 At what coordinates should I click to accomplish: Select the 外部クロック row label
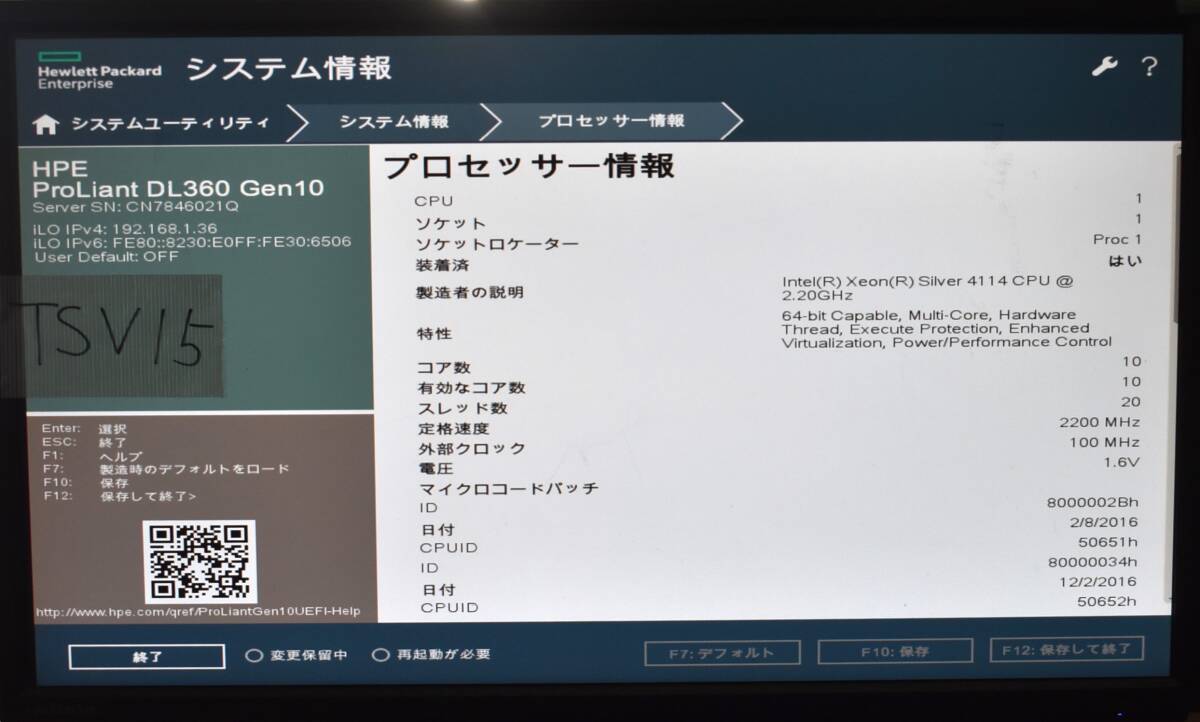(x=472, y=449)
